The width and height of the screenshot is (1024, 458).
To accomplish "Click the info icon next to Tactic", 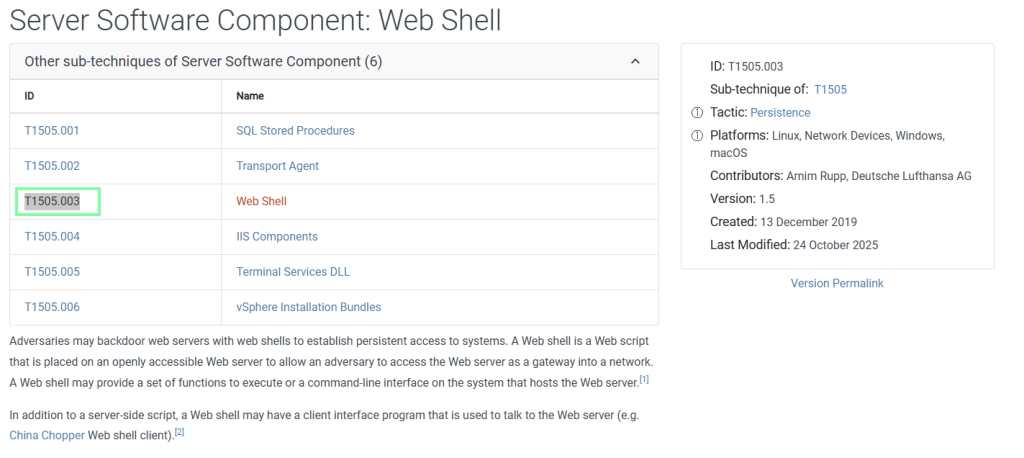I will click(x=697, y=113).
